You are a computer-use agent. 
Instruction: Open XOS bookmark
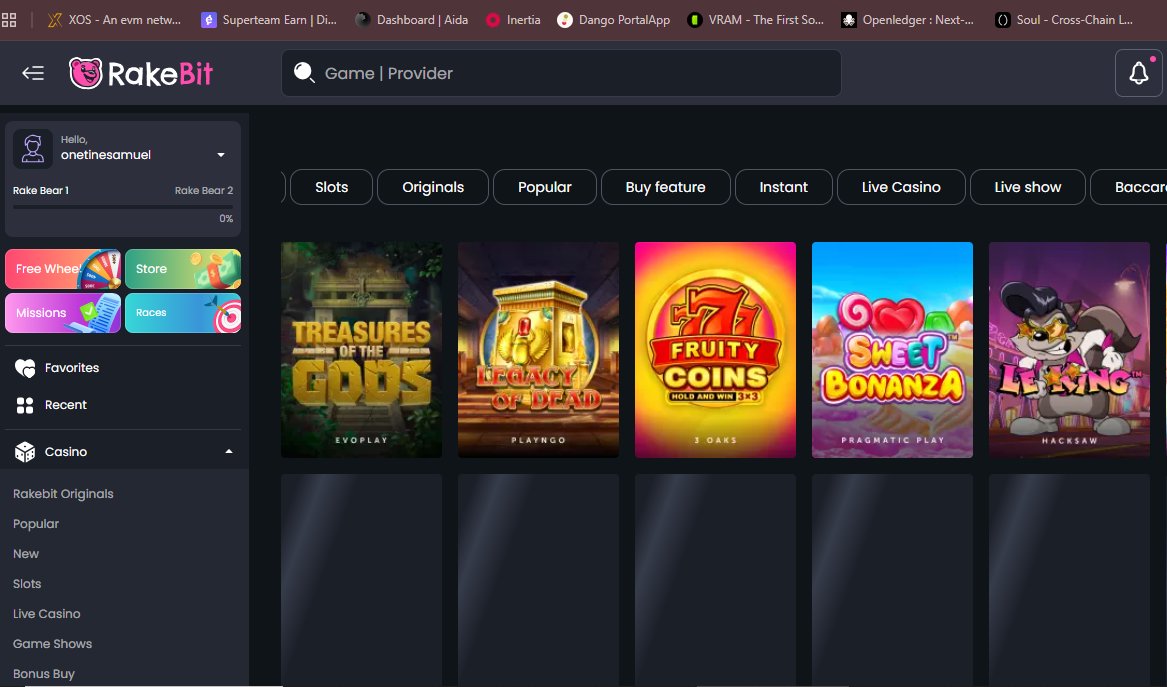pos(114,20)
